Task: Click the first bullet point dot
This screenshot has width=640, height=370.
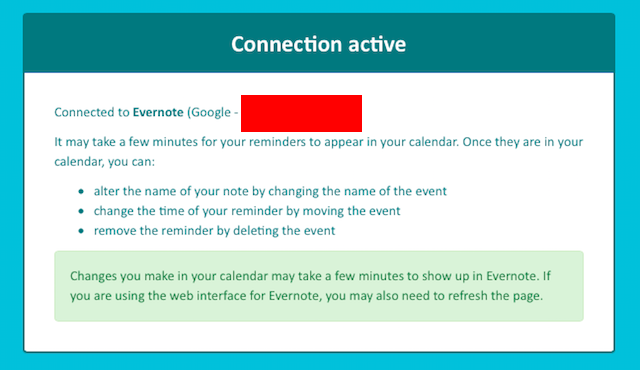Action: pos(81,191)
